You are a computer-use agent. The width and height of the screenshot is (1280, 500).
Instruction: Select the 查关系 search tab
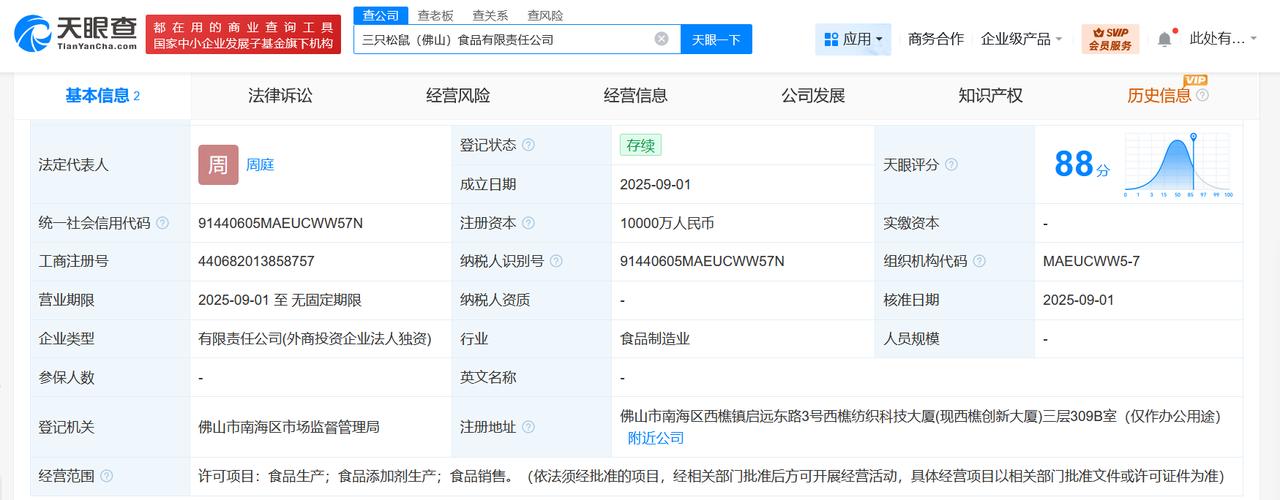coord(490,15)
